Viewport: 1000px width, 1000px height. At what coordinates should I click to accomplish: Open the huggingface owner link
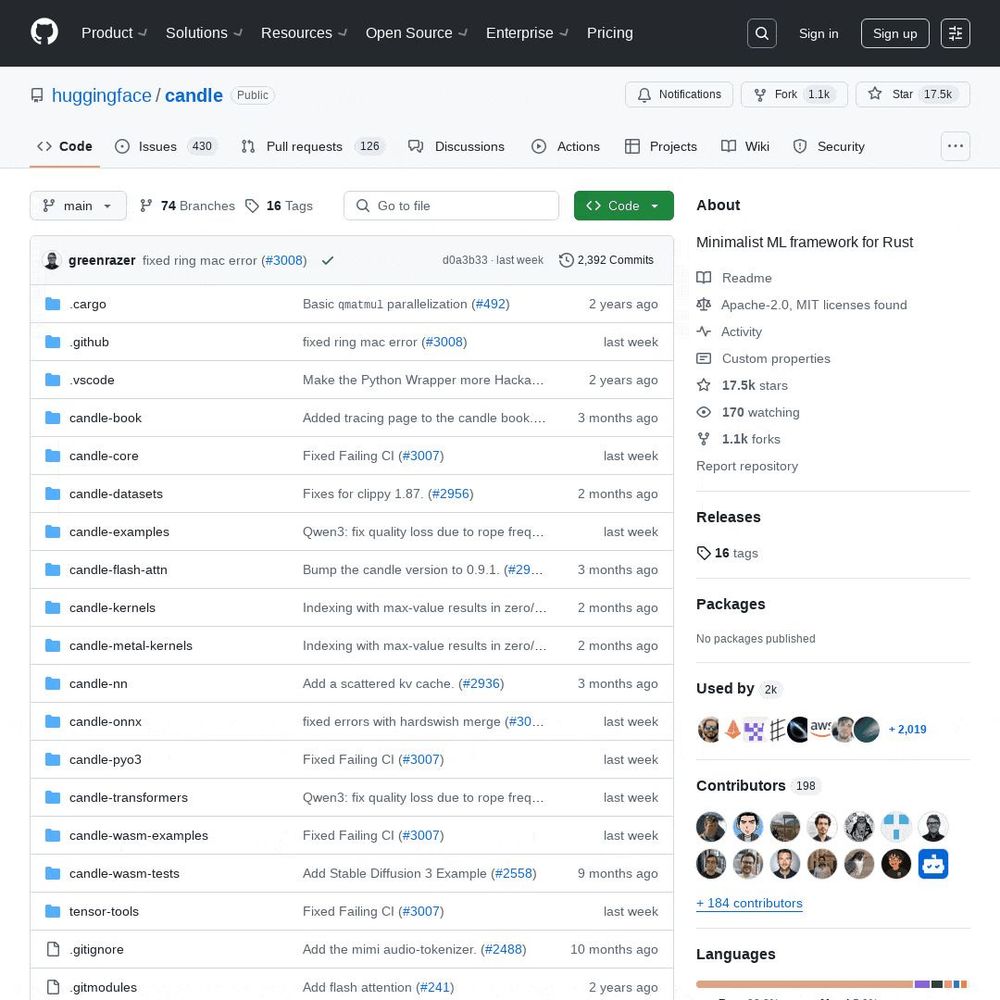click(x=101, y=96)
